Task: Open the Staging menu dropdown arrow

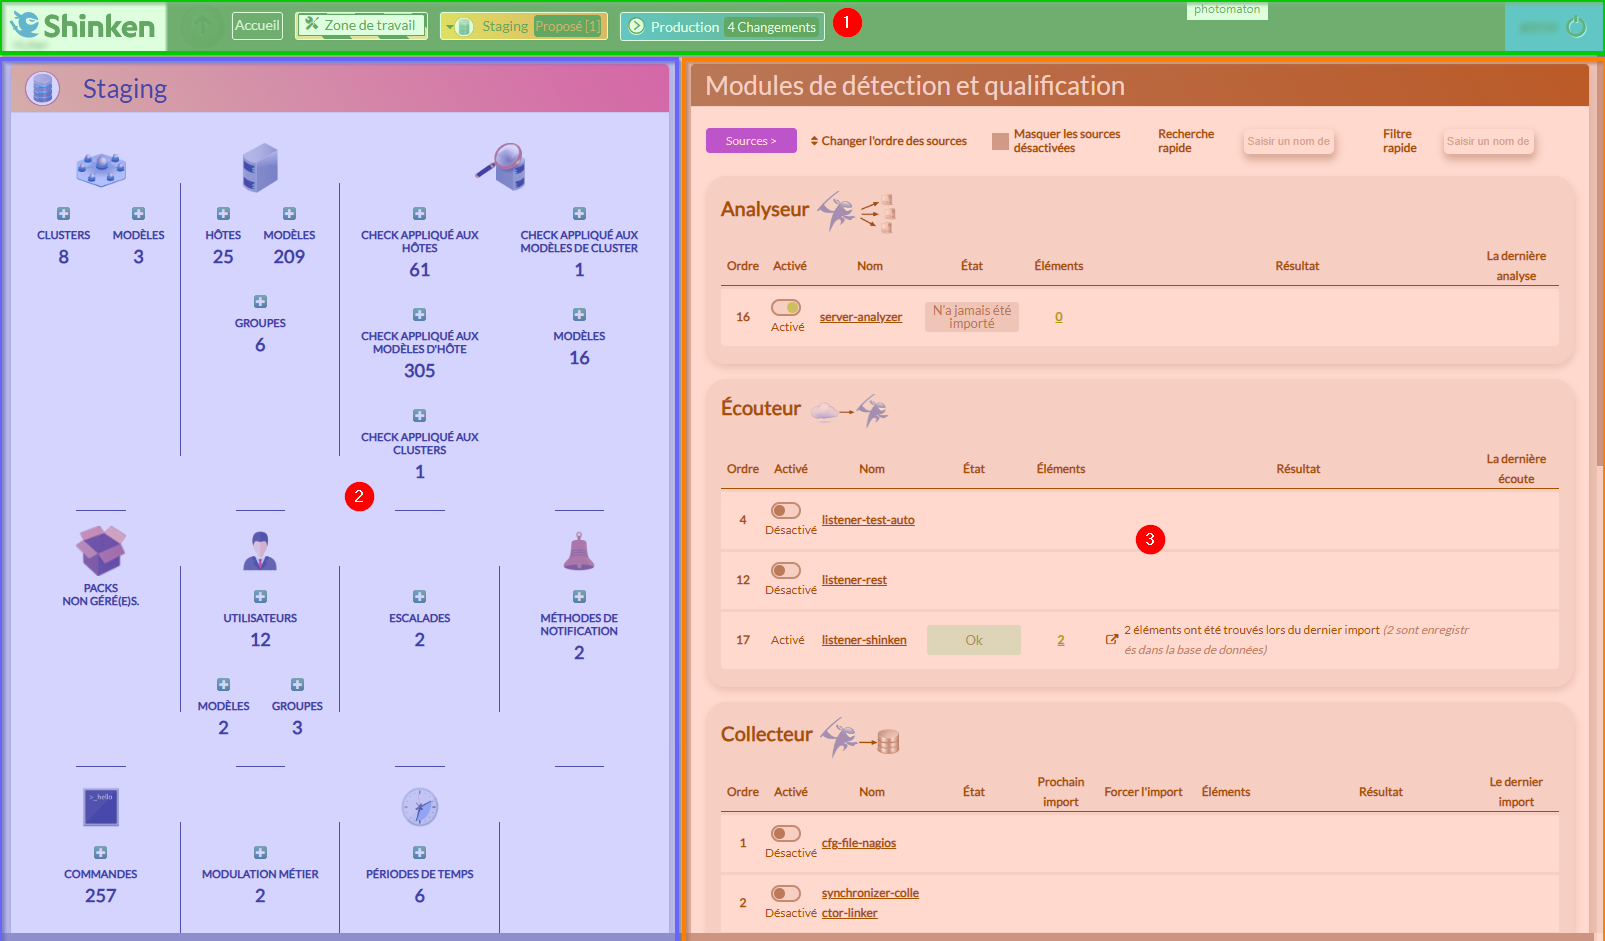Action: click(x=450, y=27)
